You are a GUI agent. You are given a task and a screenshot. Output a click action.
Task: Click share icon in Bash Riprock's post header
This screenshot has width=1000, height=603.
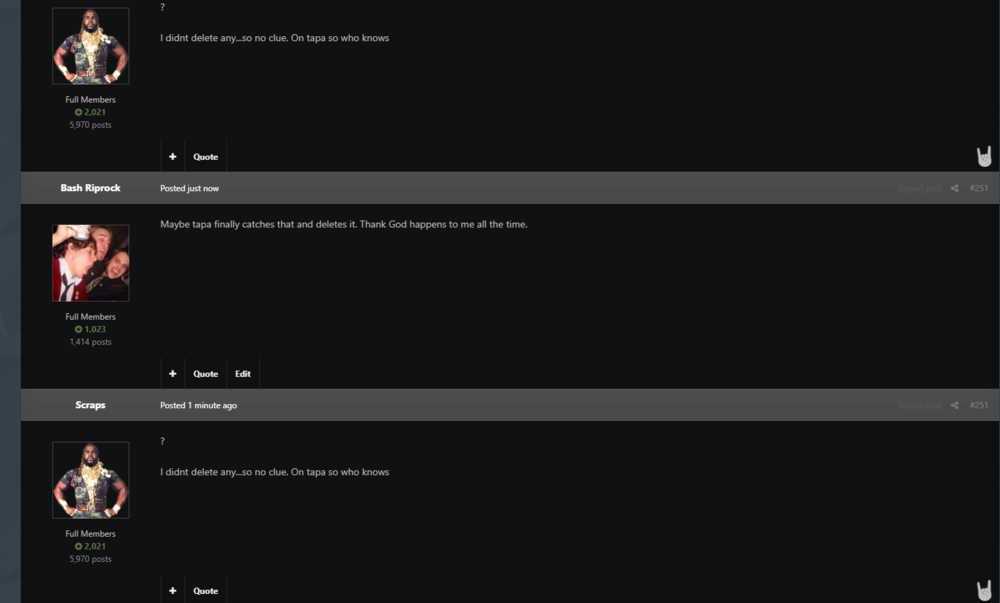pyautogui.click(x=954, y=188)
